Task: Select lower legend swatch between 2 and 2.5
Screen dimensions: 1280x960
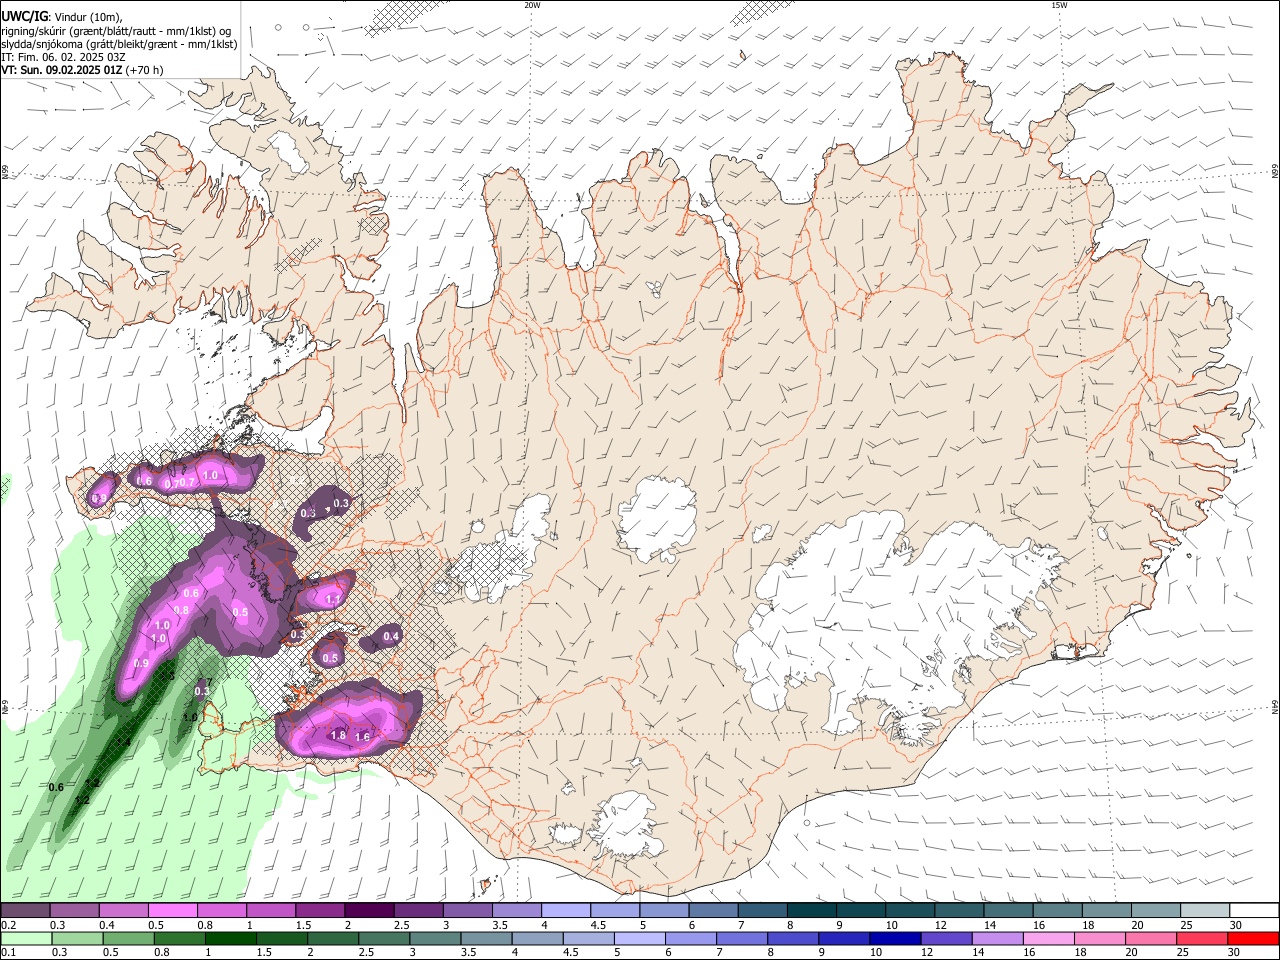Action: [x=332, y=939]
